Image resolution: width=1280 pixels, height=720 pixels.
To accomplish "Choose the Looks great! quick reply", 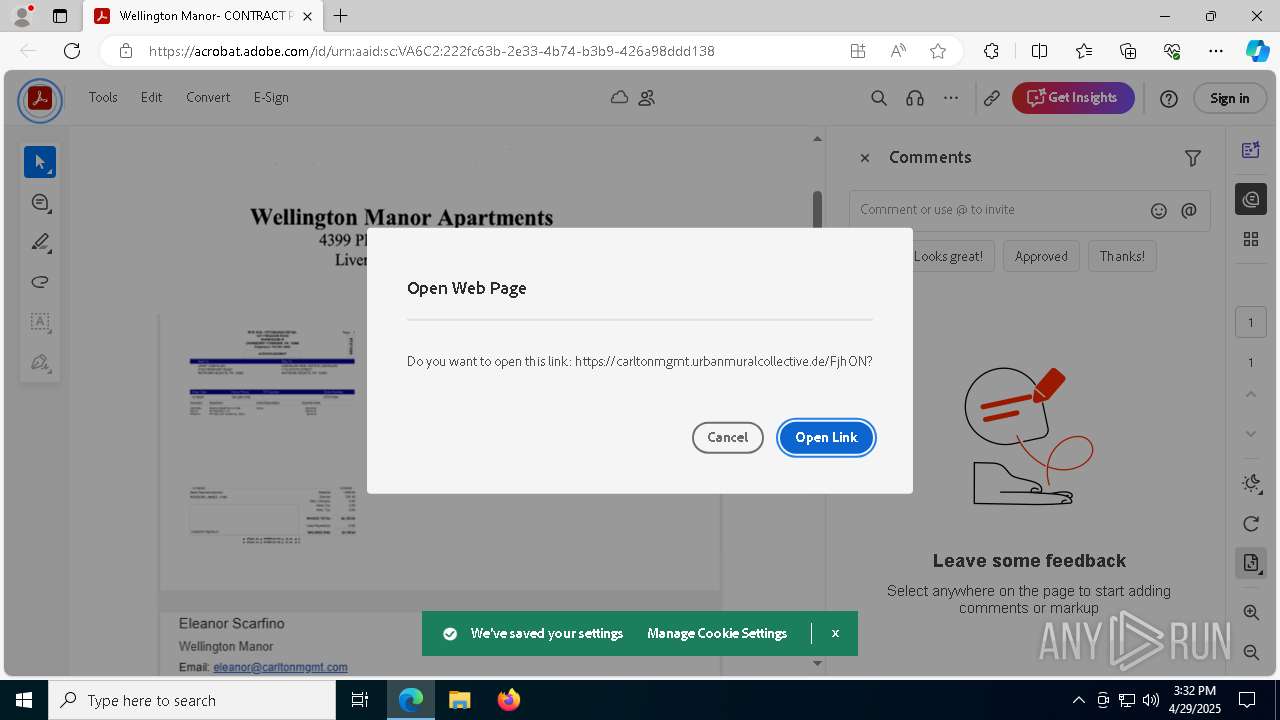I will coord(948,256).
